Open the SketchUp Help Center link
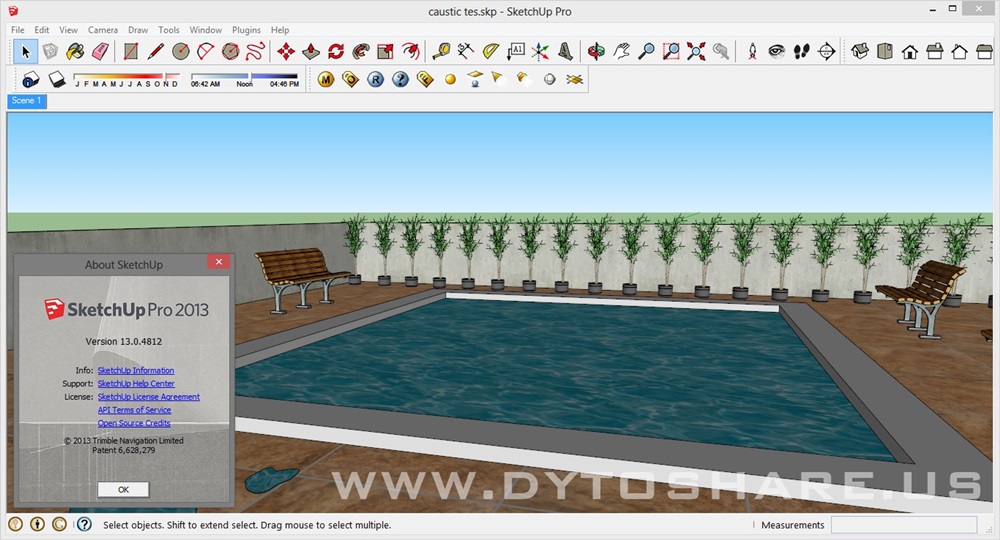The height and width of the screenshot is (540, 1000). (136, 383)
